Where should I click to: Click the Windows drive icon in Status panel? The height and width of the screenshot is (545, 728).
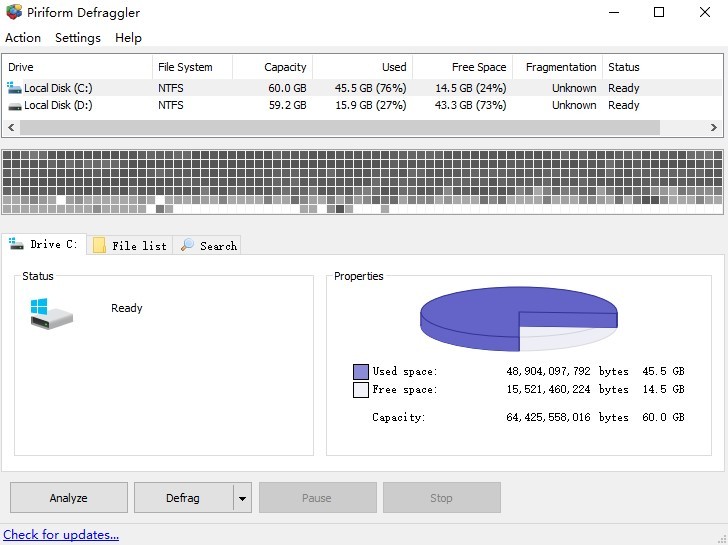pos(51,313)
